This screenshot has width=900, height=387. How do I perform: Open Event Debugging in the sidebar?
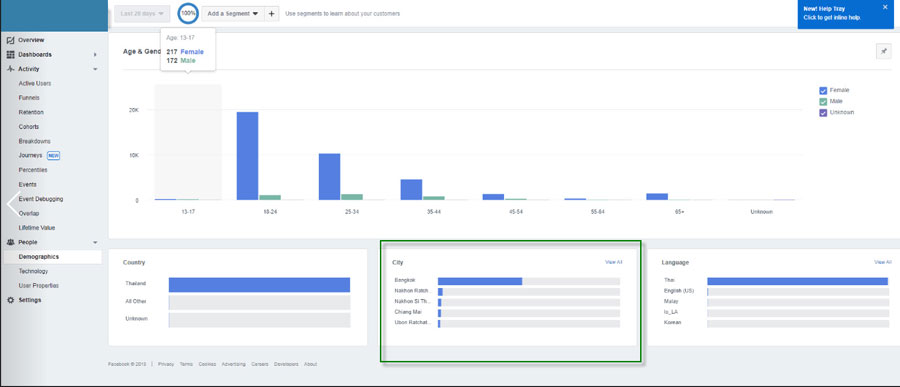(41, 199)
